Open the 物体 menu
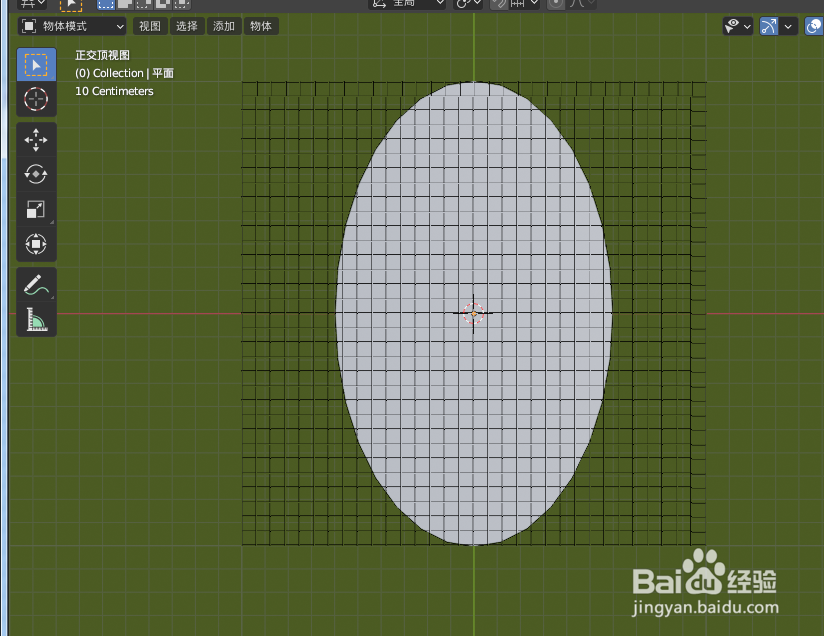Viewport: 824px width, 636px height. [x=260, y=26]
